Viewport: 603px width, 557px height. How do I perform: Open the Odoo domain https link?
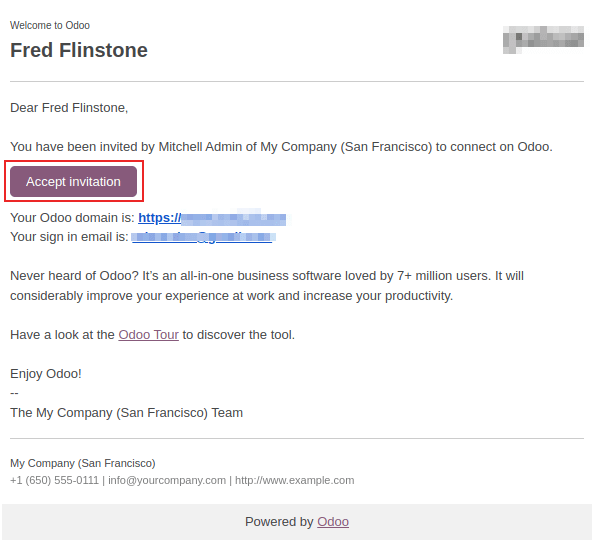[x=212, y=218]
